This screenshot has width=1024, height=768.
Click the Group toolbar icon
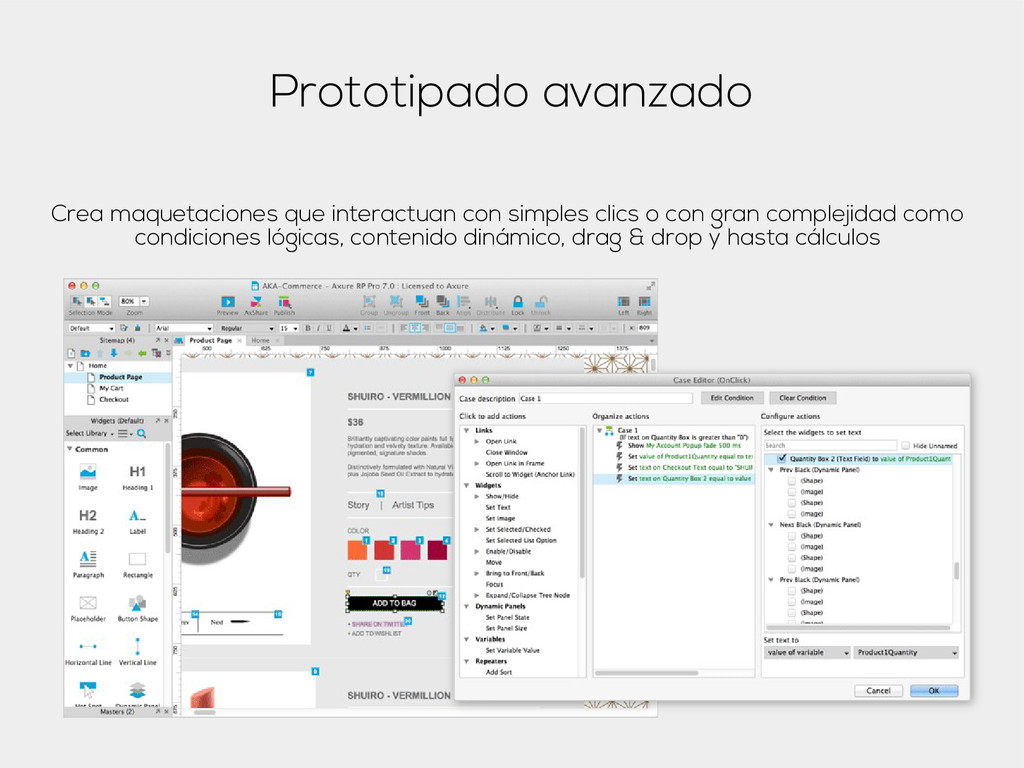pyautogui.click(x=369, y=302)
